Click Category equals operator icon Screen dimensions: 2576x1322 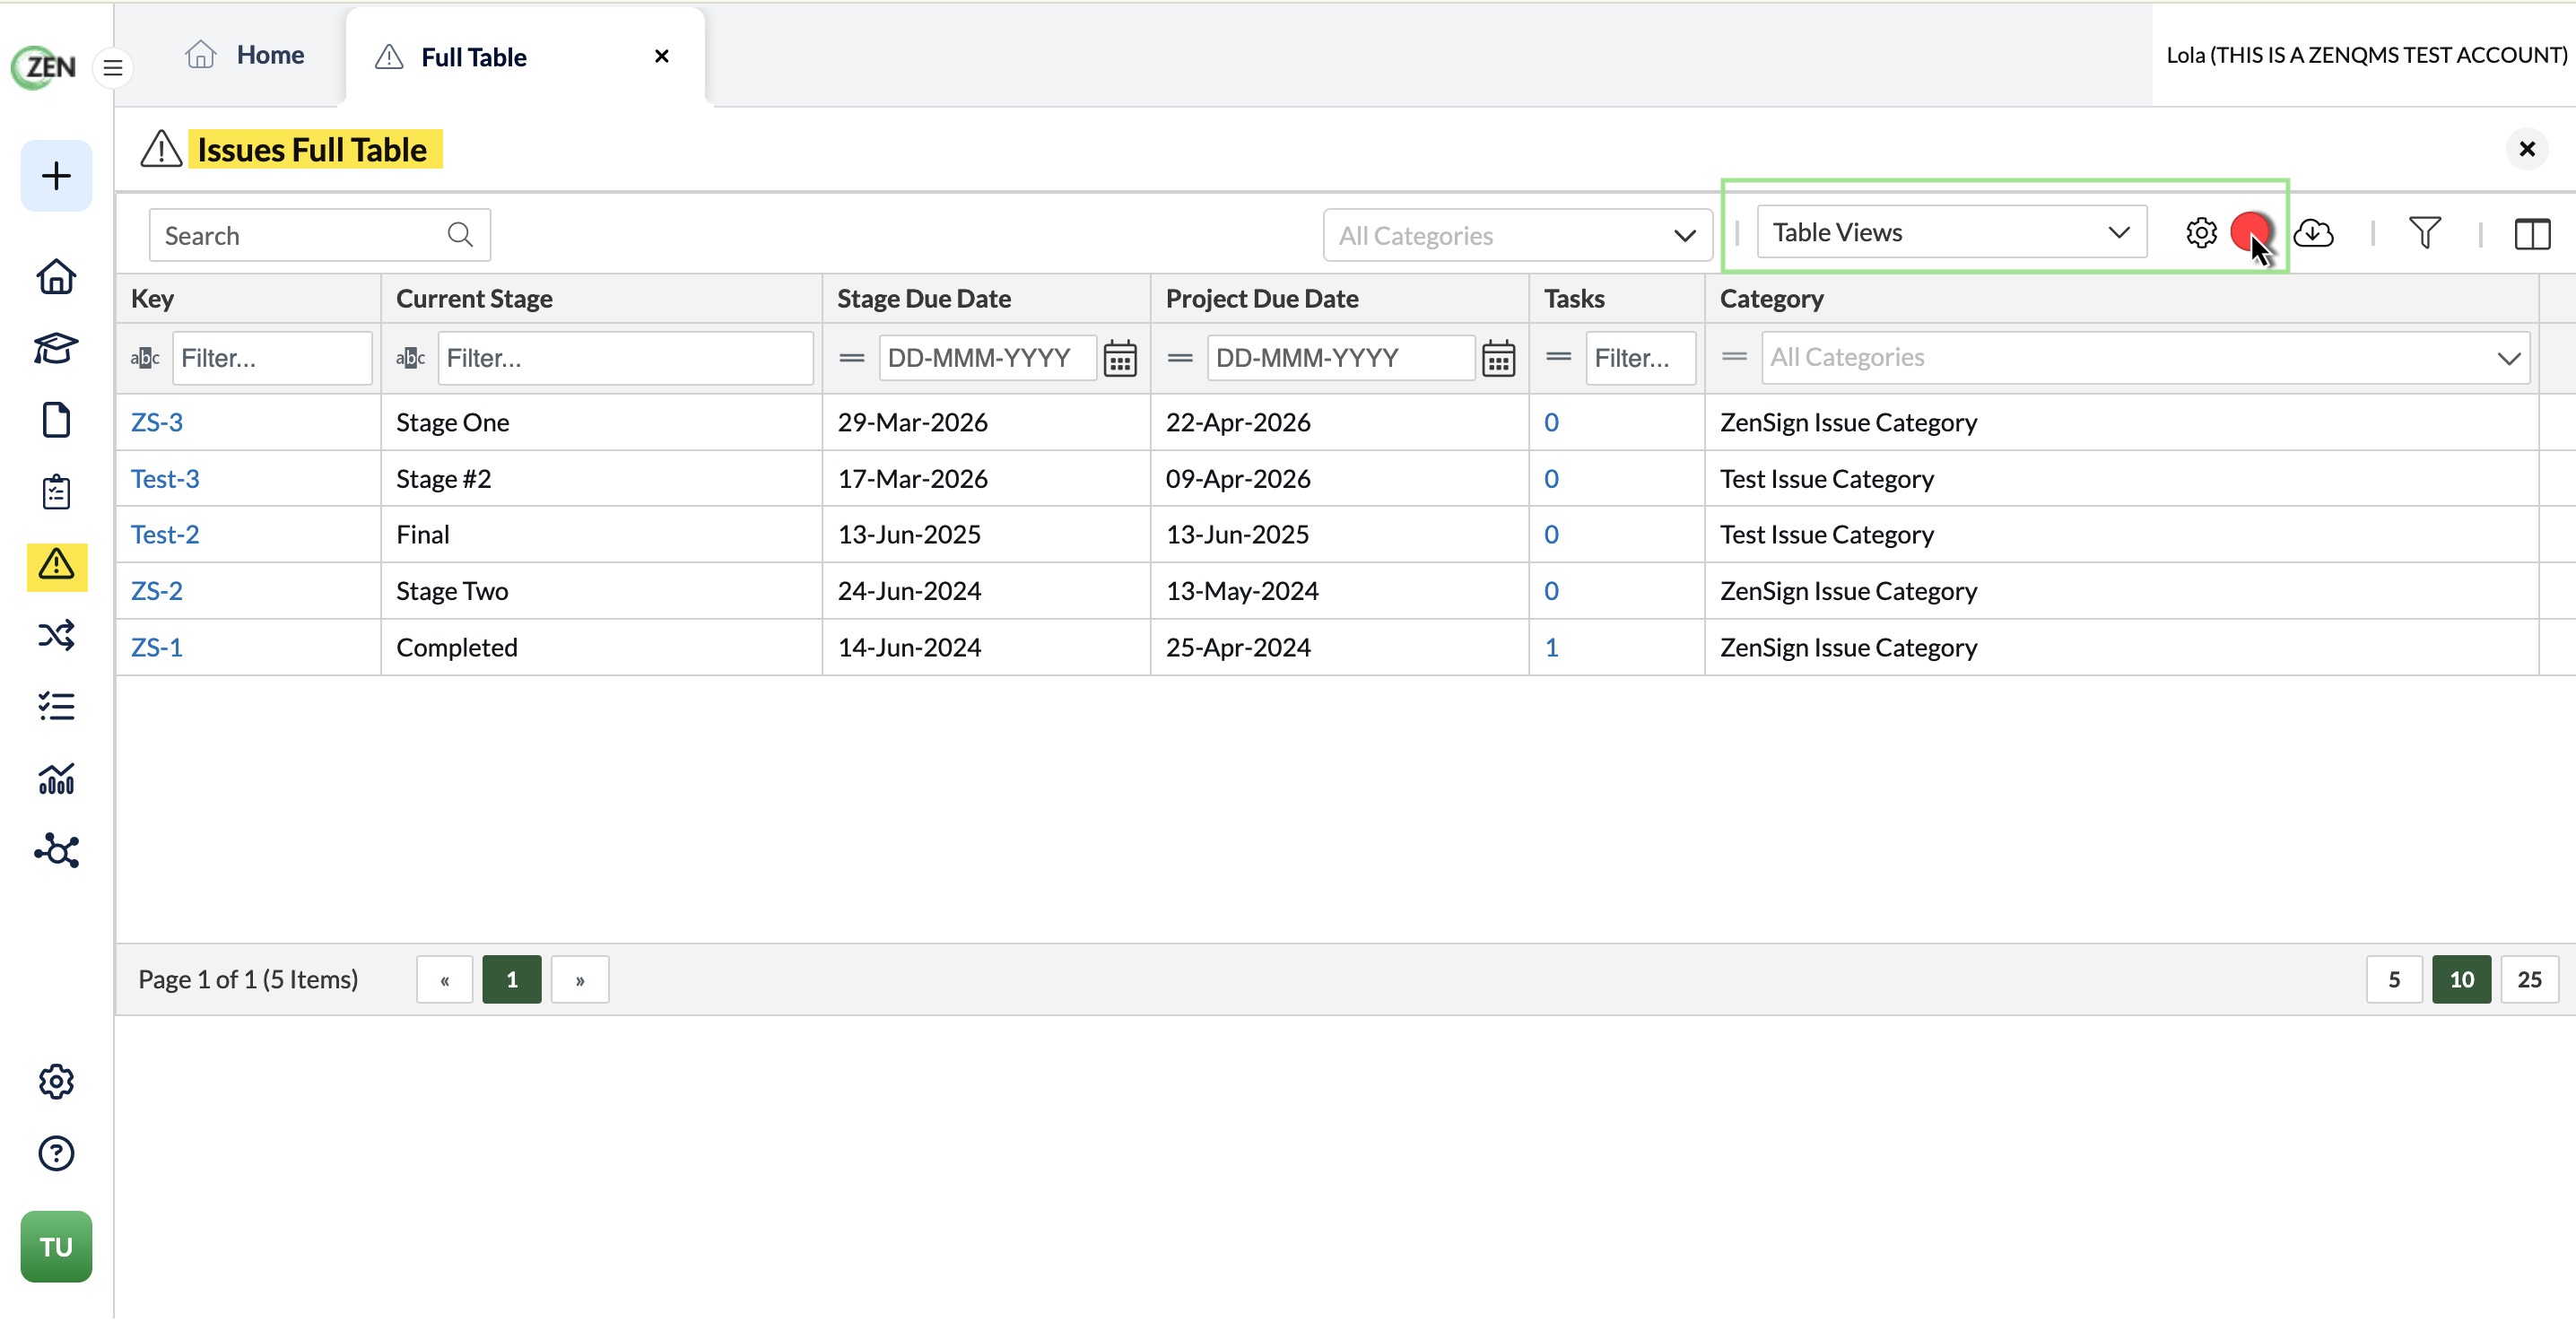pos(1734,357)
